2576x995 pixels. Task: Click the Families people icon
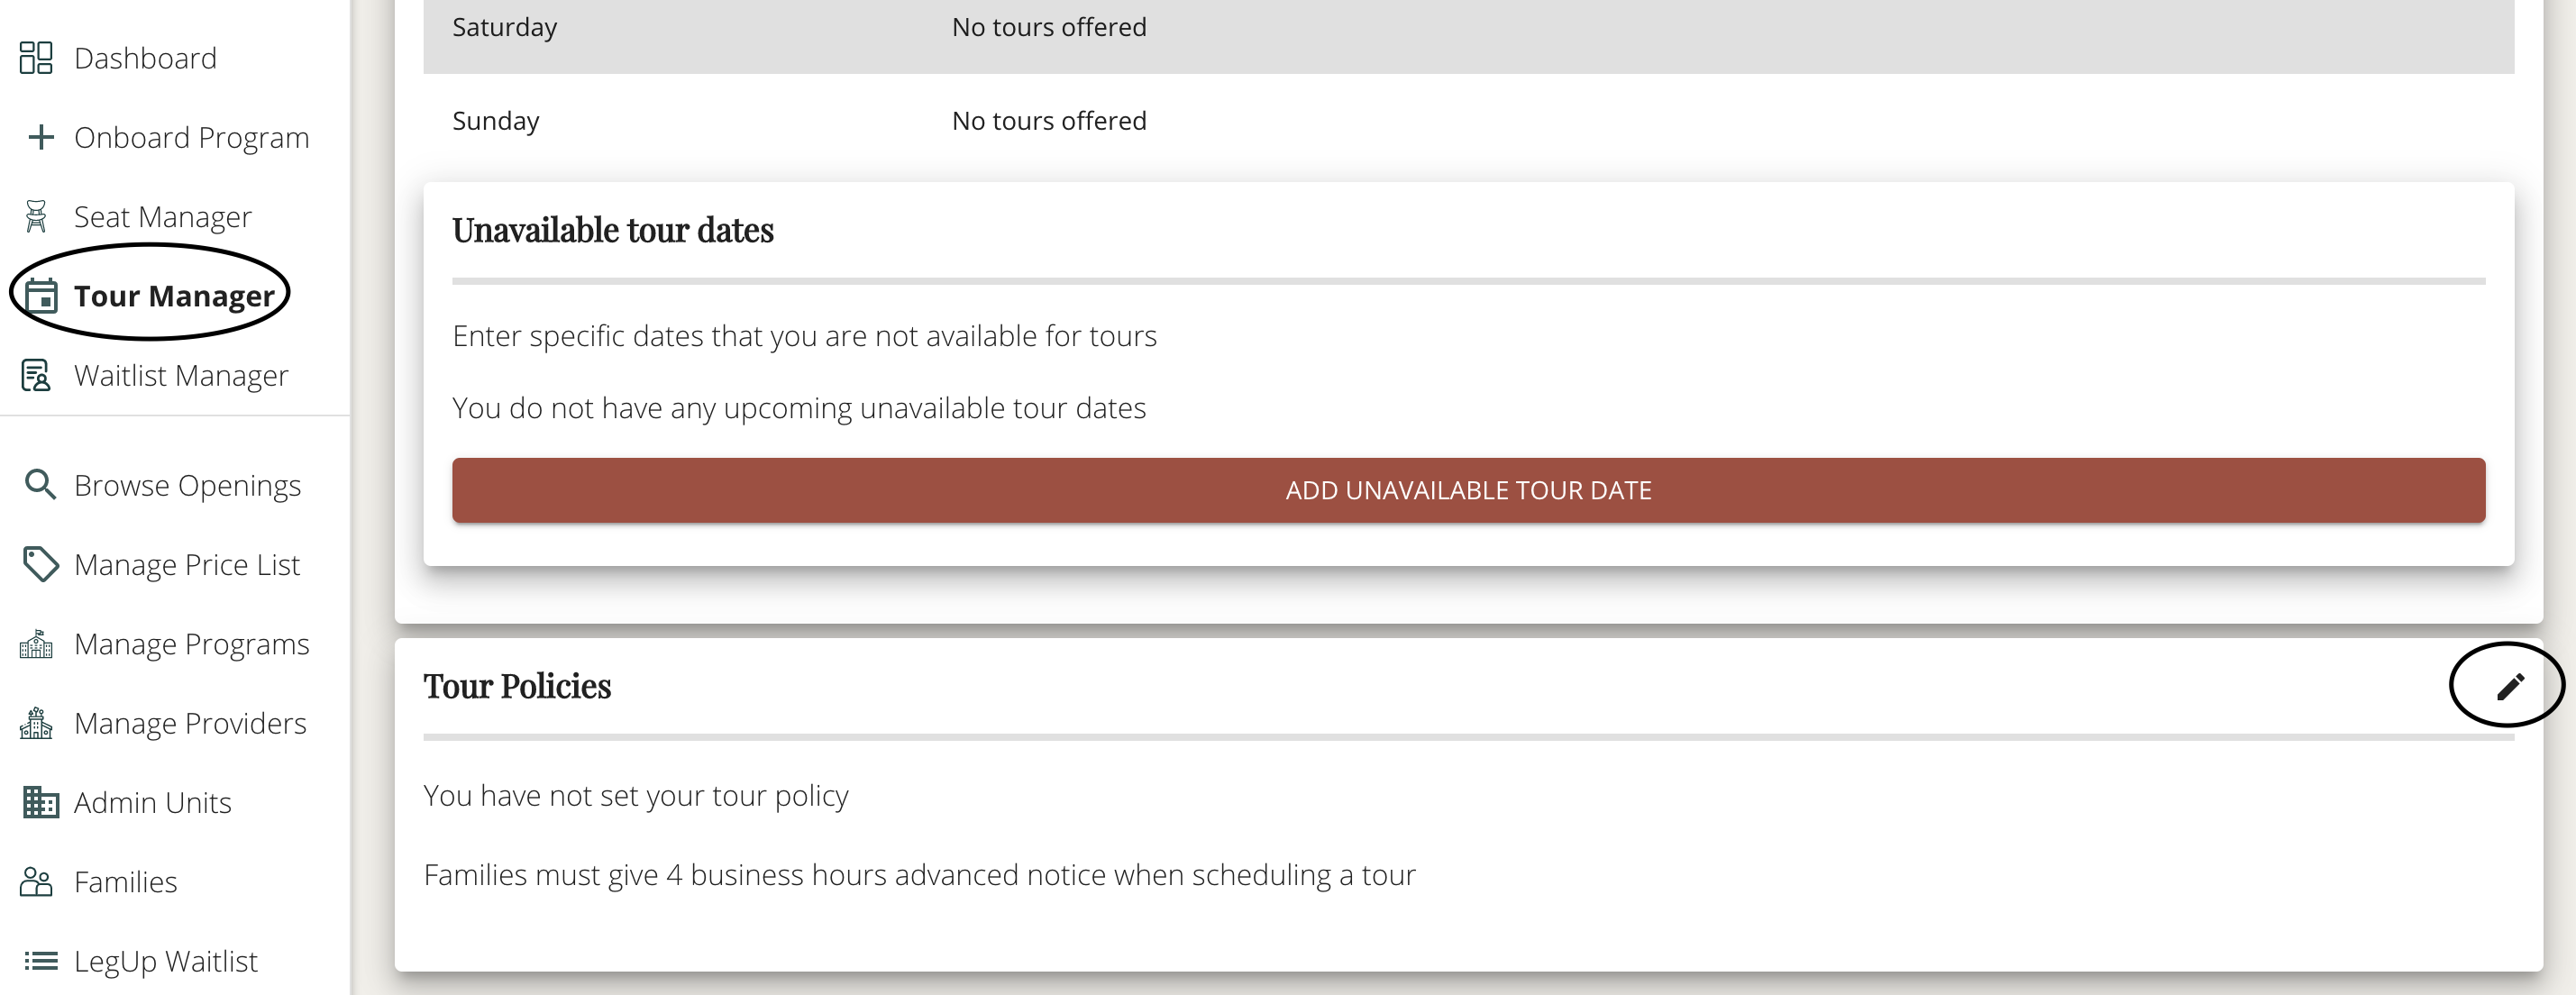[x=36, y=882]
